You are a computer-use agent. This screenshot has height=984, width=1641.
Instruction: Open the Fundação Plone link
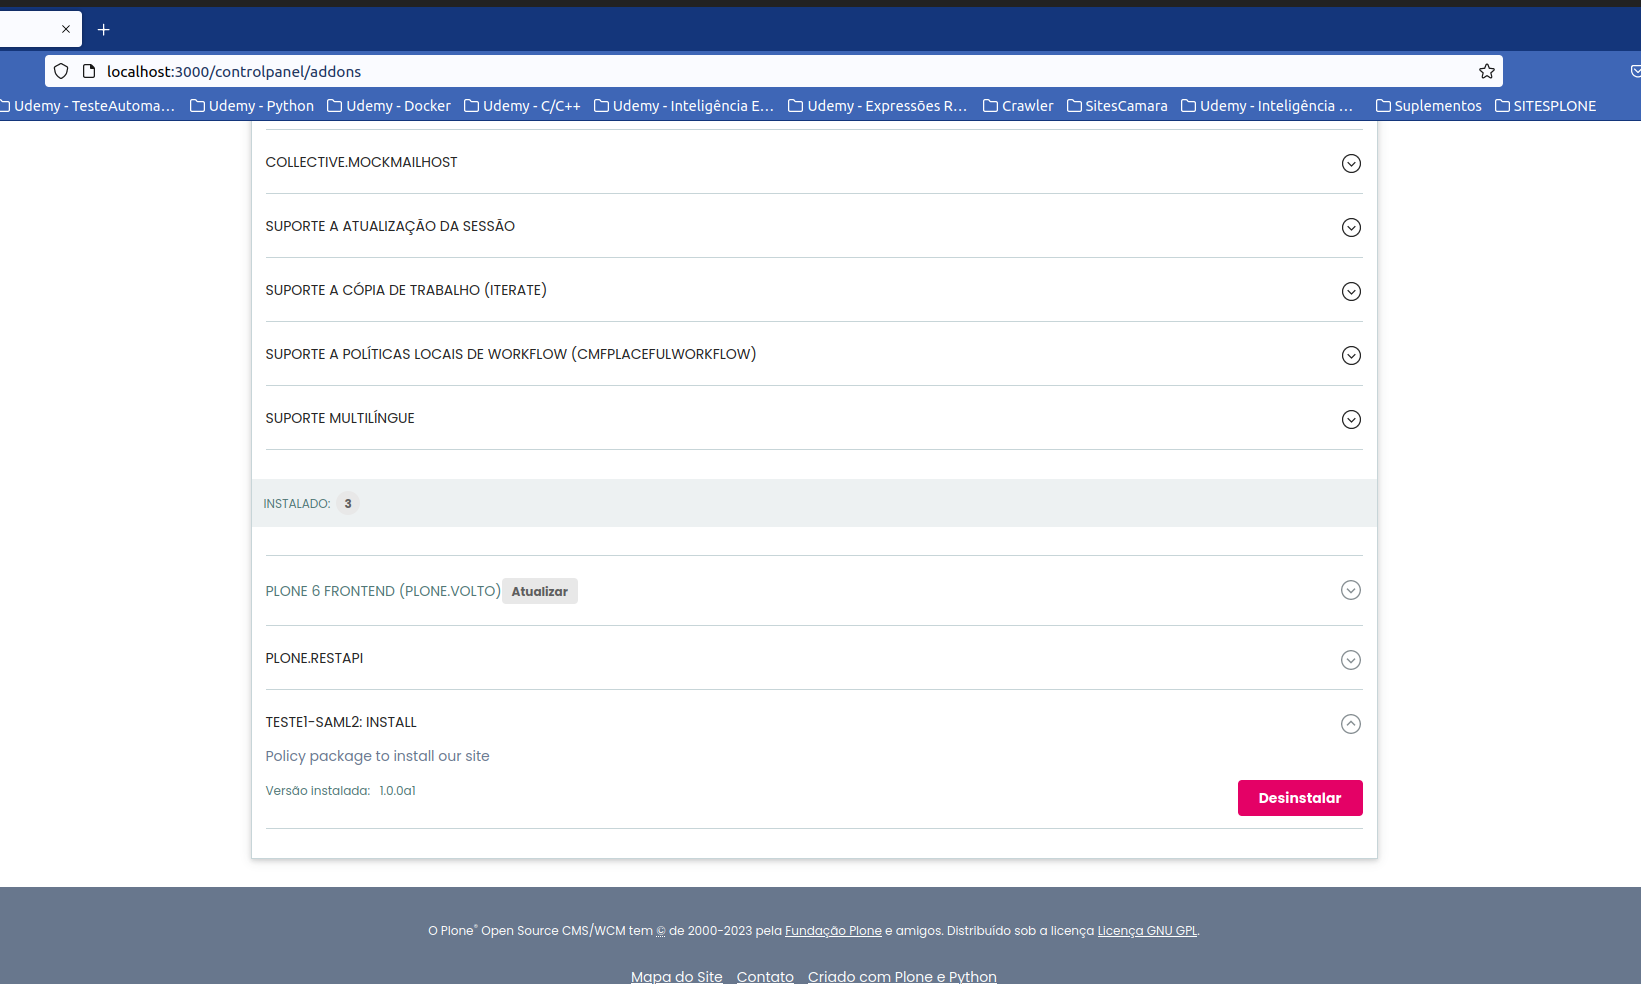[x=833, y=930]
